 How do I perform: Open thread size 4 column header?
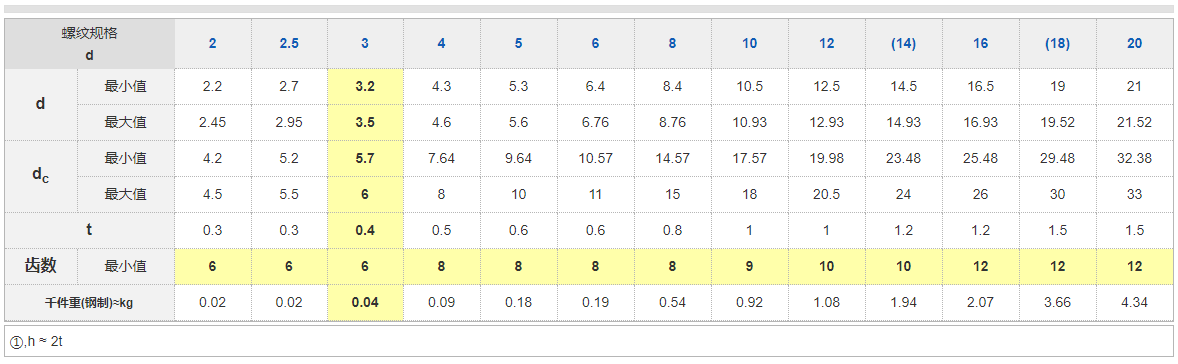click(442, 44)
